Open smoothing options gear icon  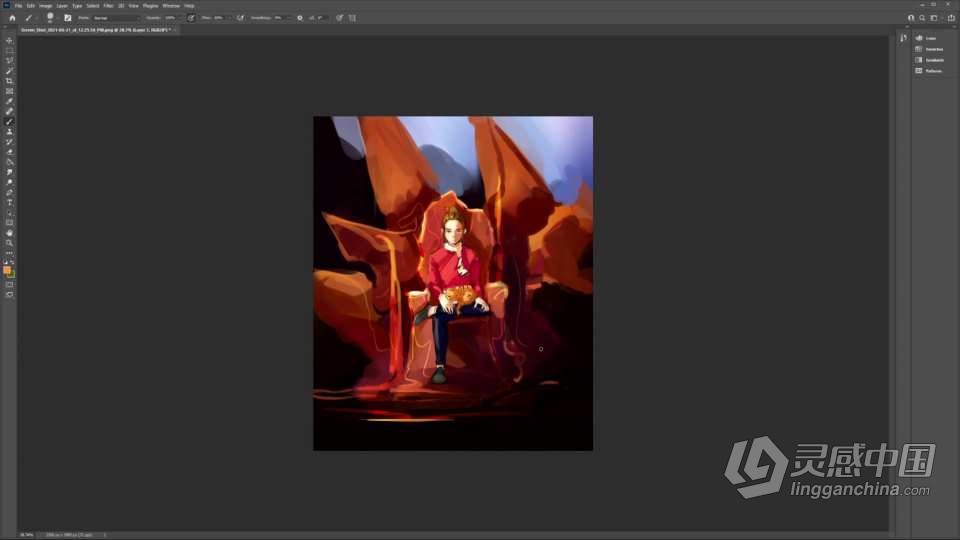pyautogui.click(x=300, y=18)
